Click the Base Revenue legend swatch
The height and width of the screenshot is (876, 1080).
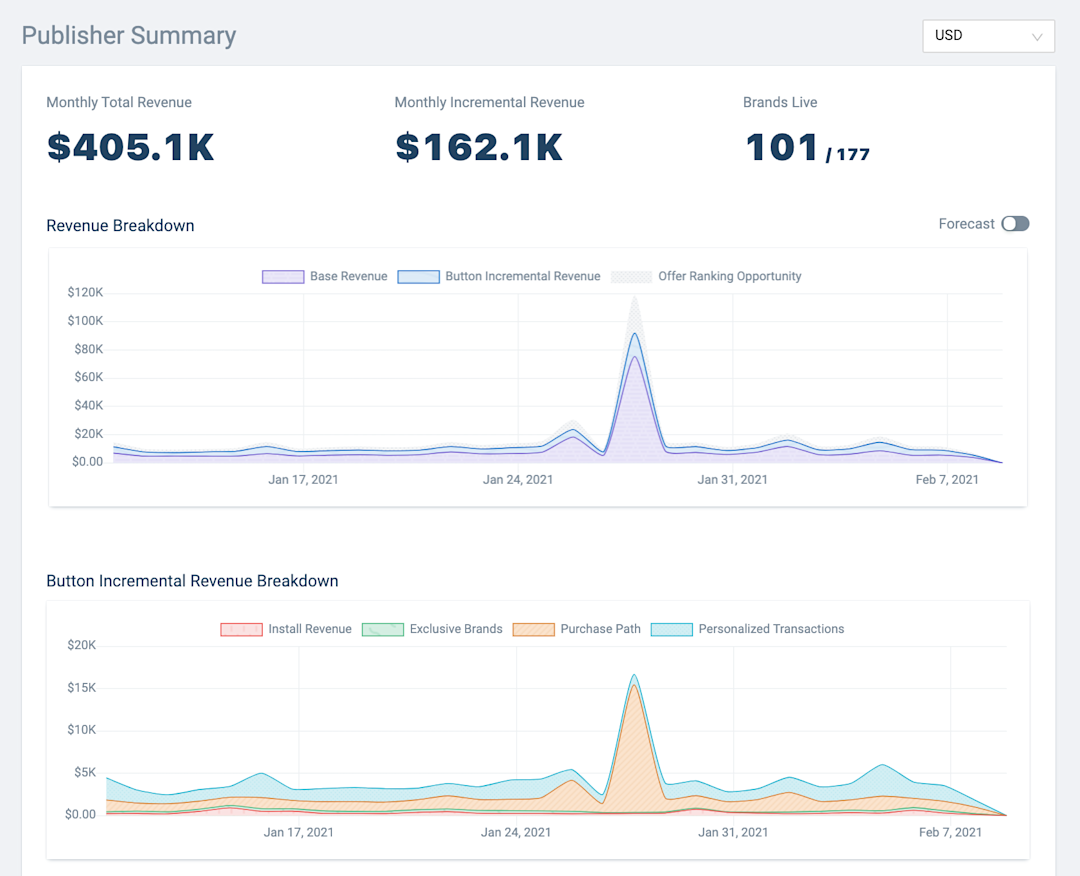tap(283, 277)
